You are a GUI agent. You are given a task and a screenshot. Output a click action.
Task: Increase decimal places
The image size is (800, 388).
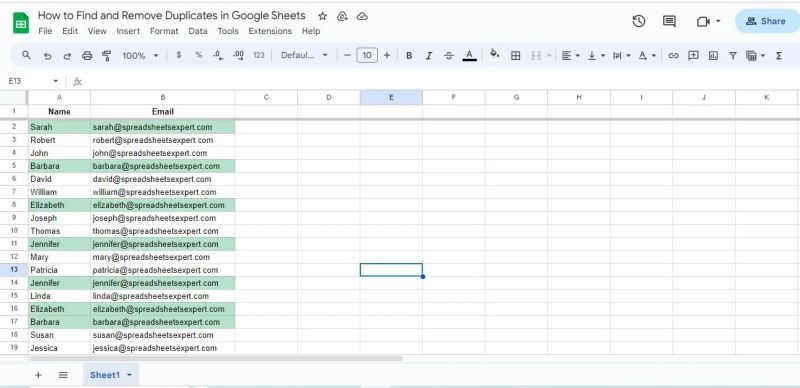pos(238,56)
